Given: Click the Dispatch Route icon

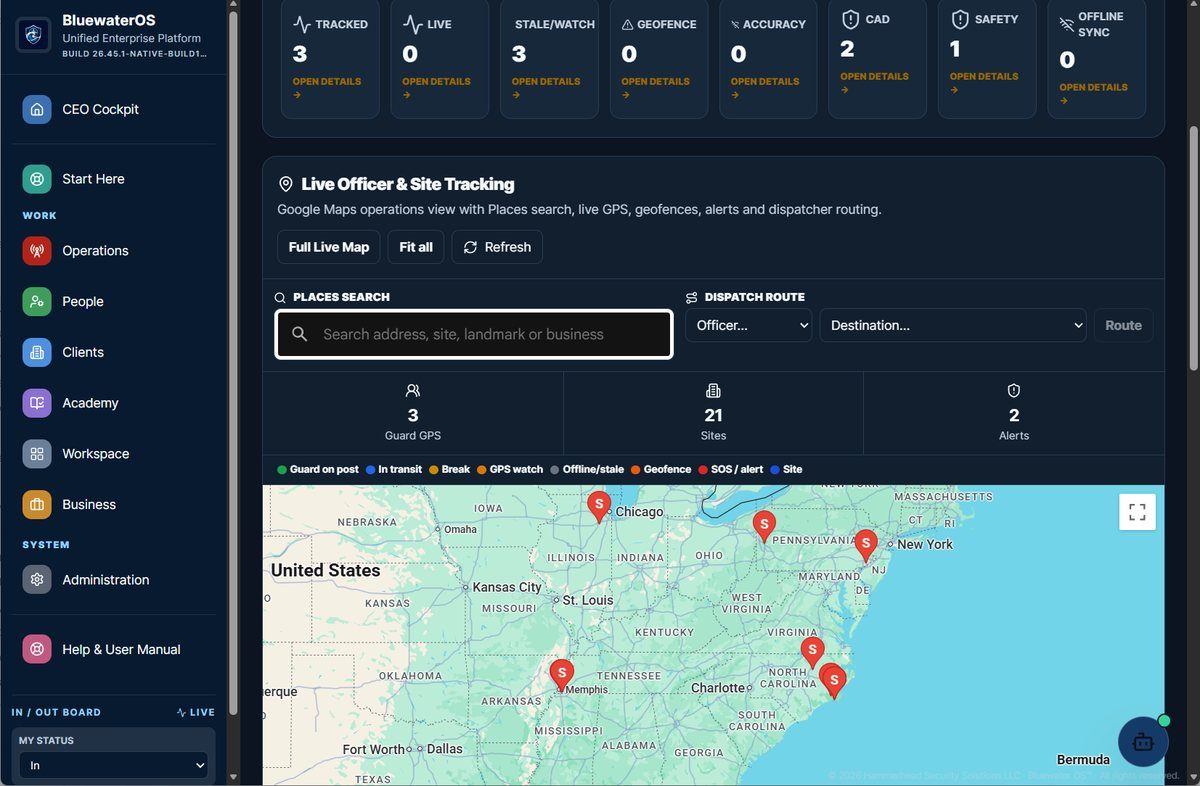Looking at the screenshot, I should coord(691,297).
